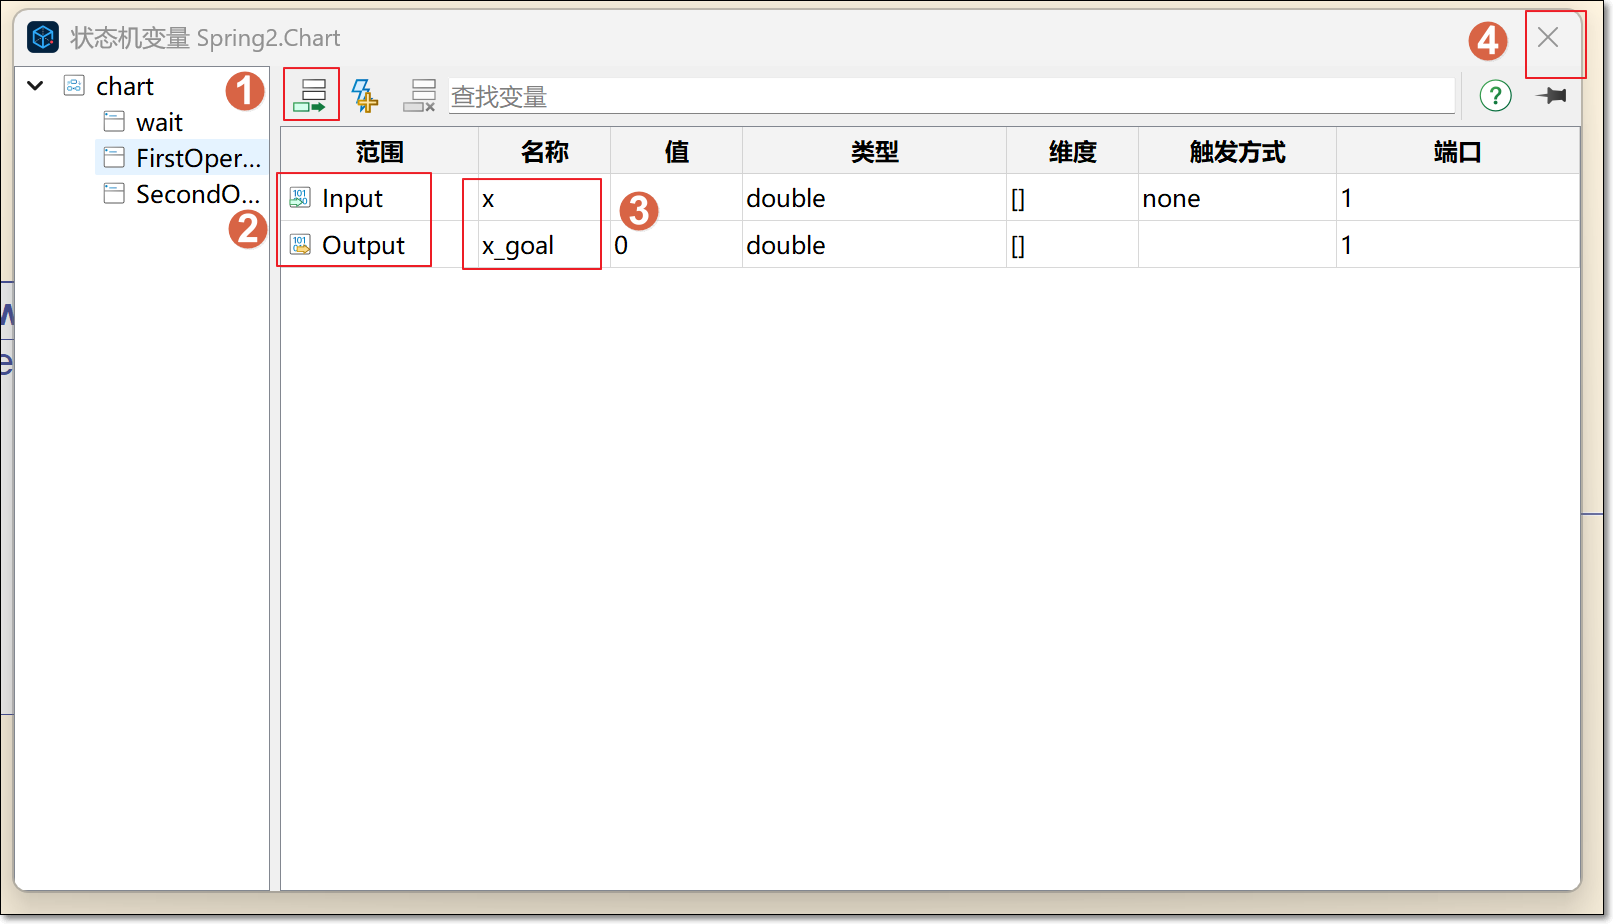This screenshot has width=1613, height=924.
Task: Click dimension [] in the x row
Action: 1072,198
